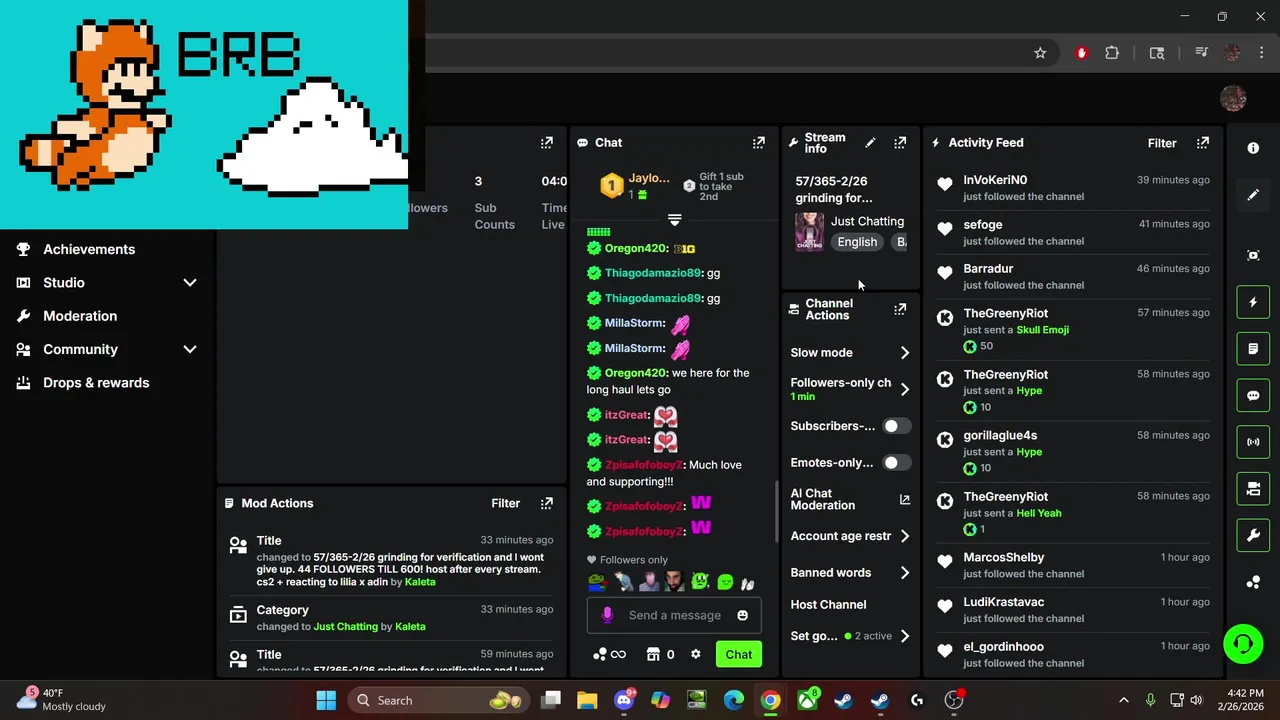Open the emoji picker in message box
1280x720 pixels.
click(x=742, y=615)
